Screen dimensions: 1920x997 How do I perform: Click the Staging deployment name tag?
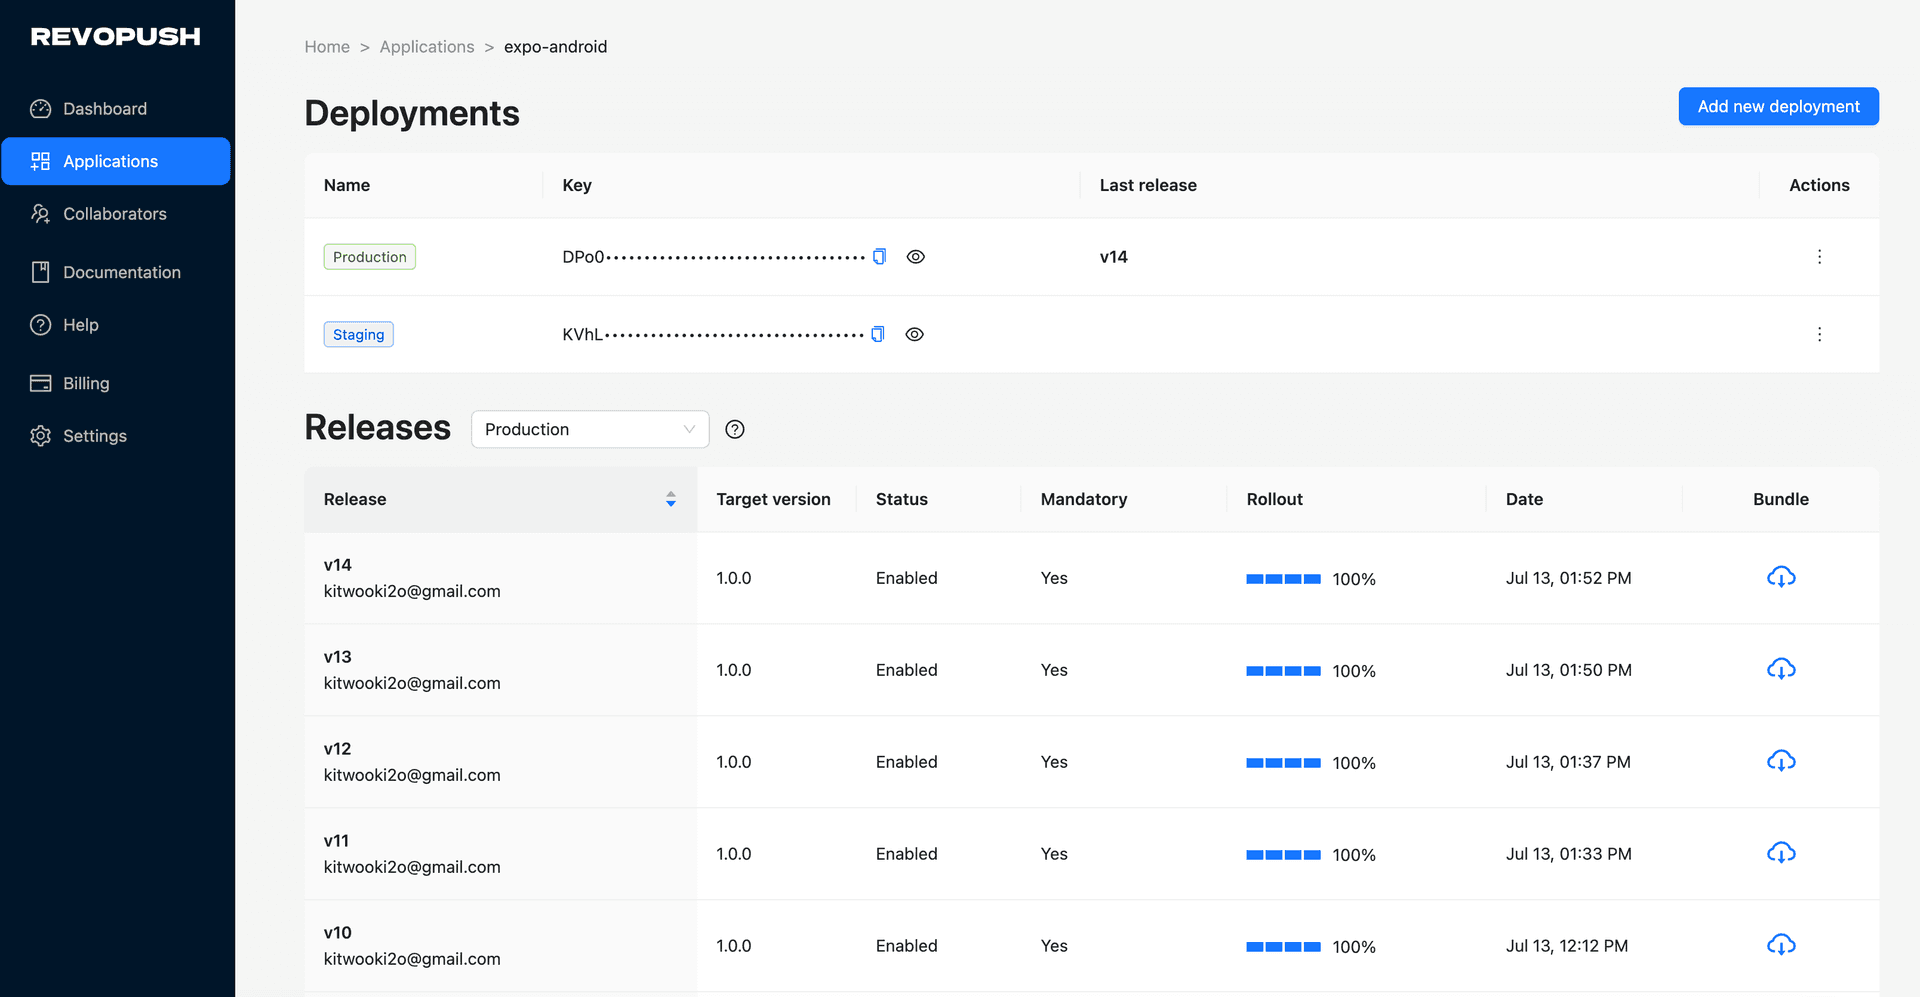pos(358,334)
